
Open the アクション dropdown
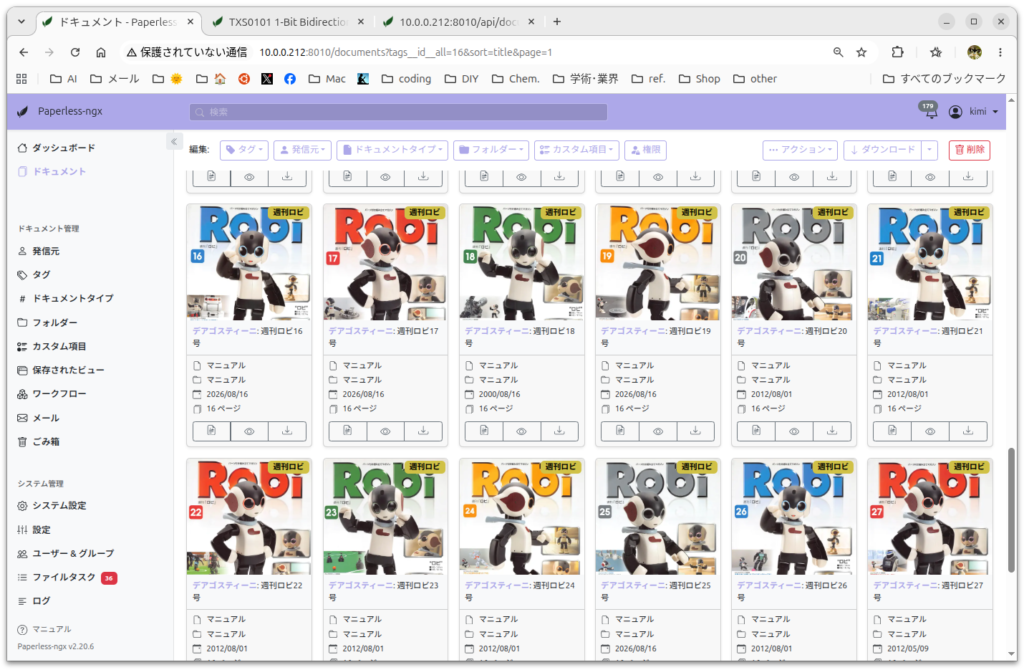click(x=800, y=150)
